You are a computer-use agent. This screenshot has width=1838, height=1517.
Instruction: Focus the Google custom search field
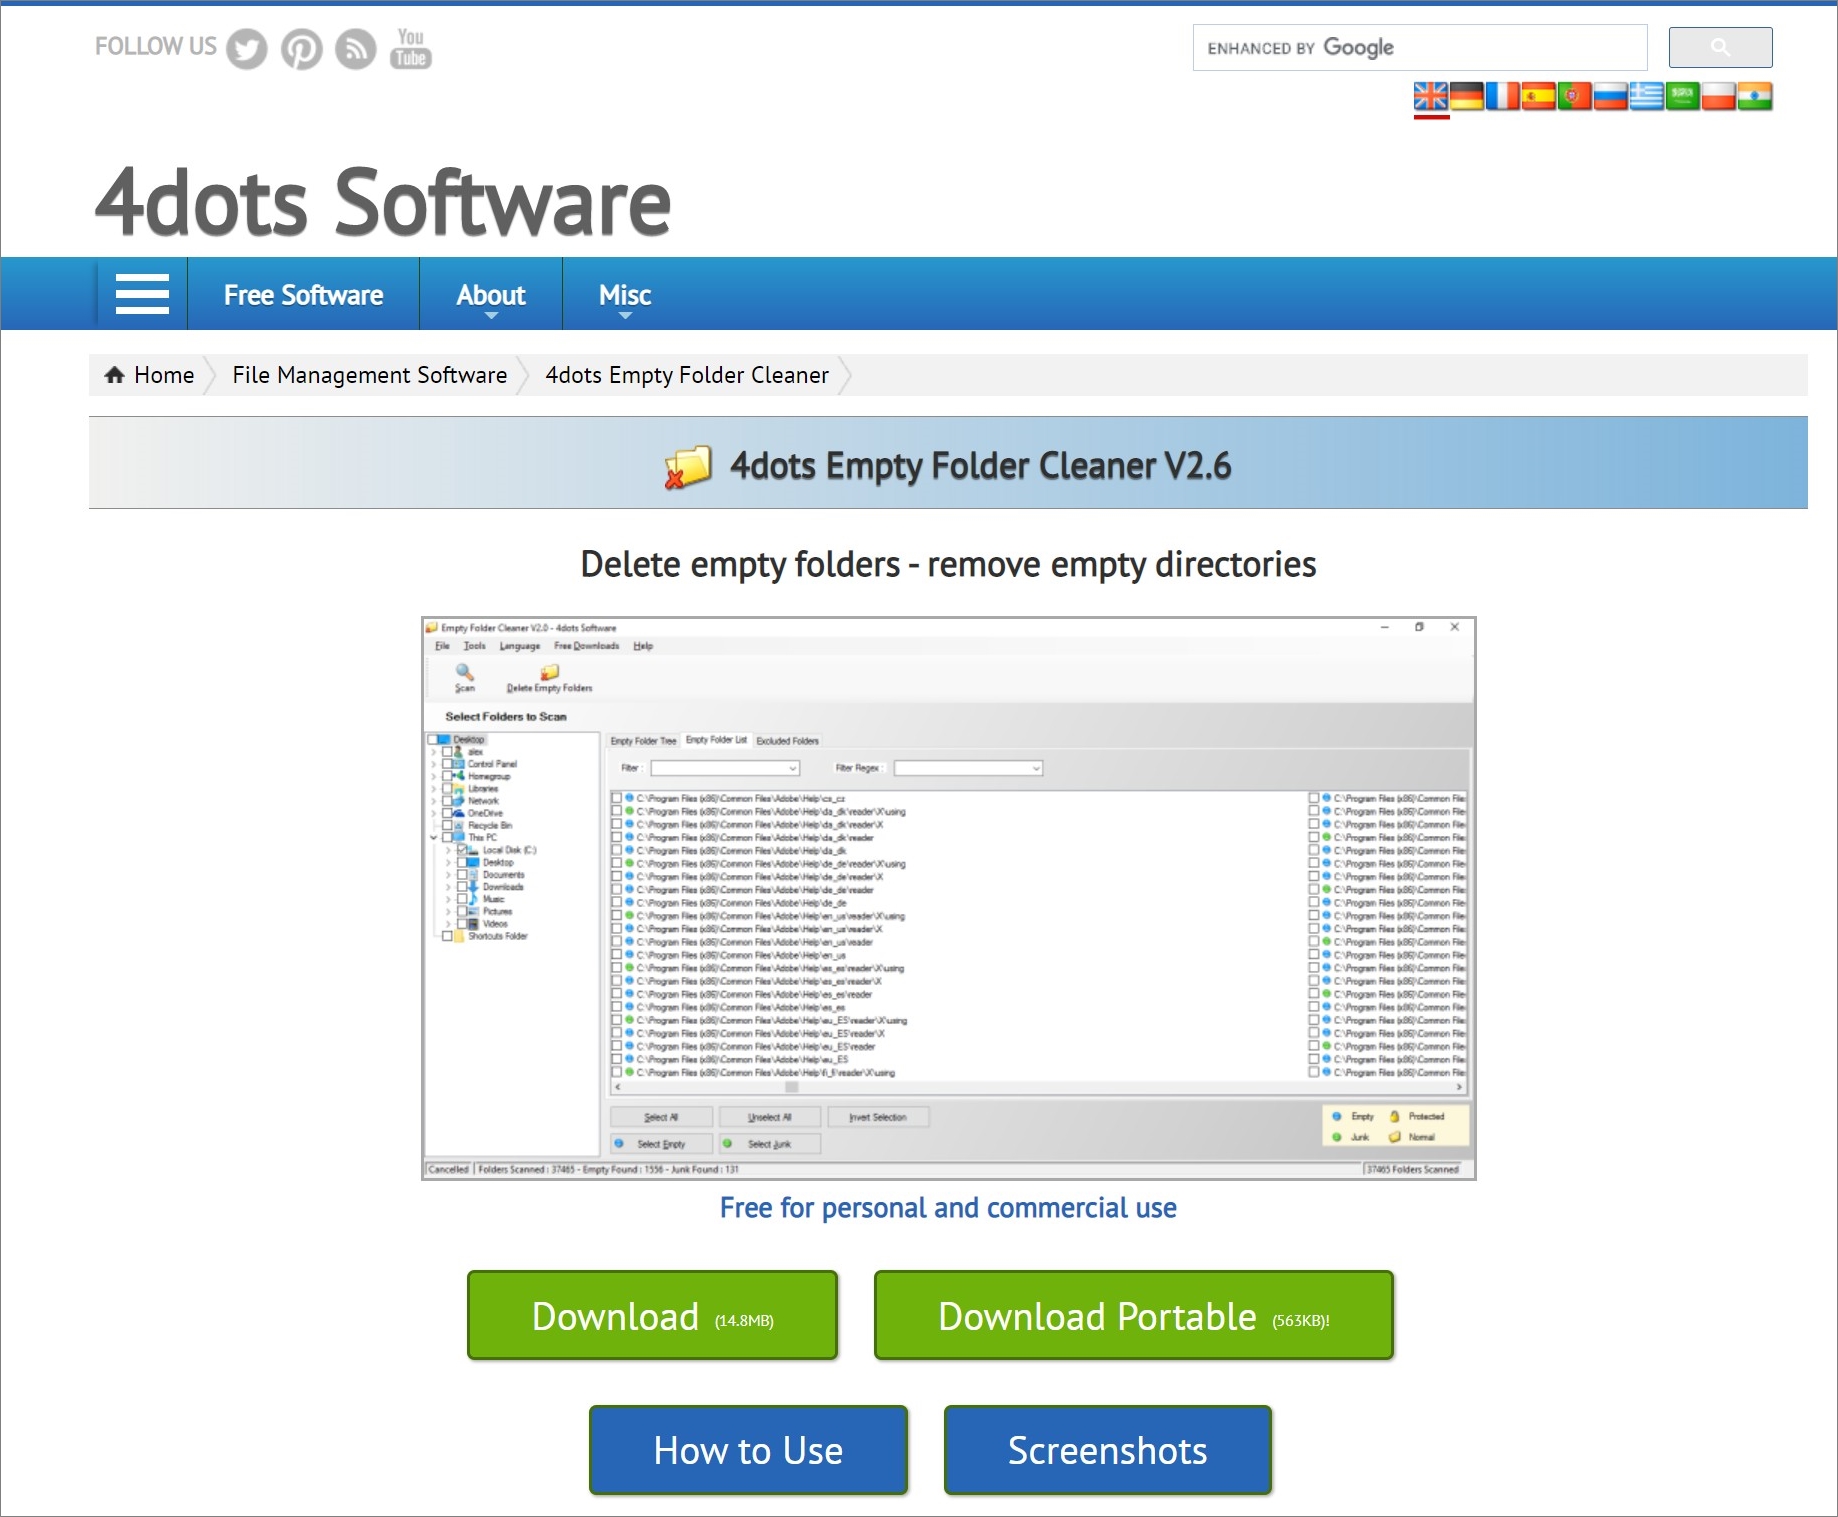(1420, 47)
